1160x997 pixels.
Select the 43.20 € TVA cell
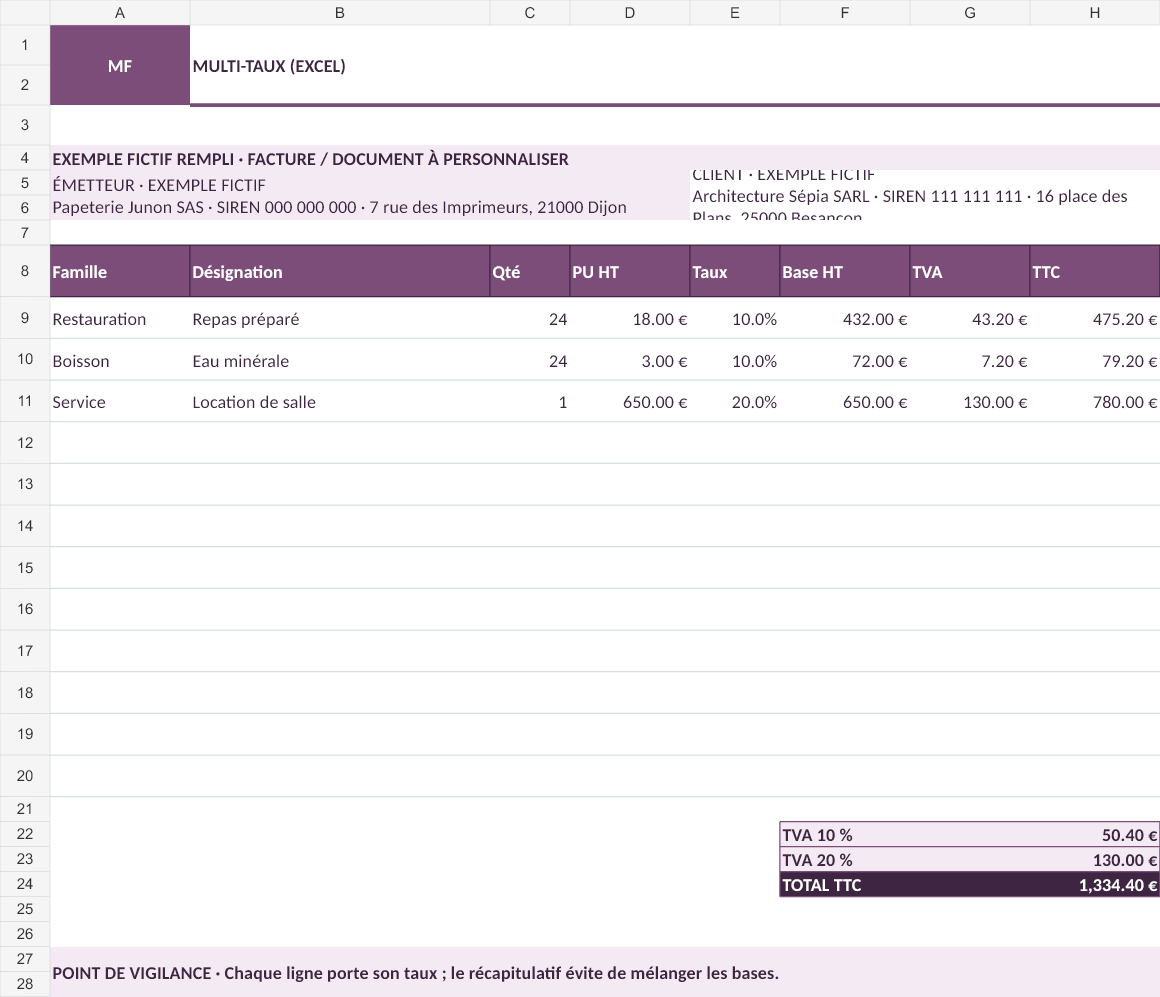point(970,319)
